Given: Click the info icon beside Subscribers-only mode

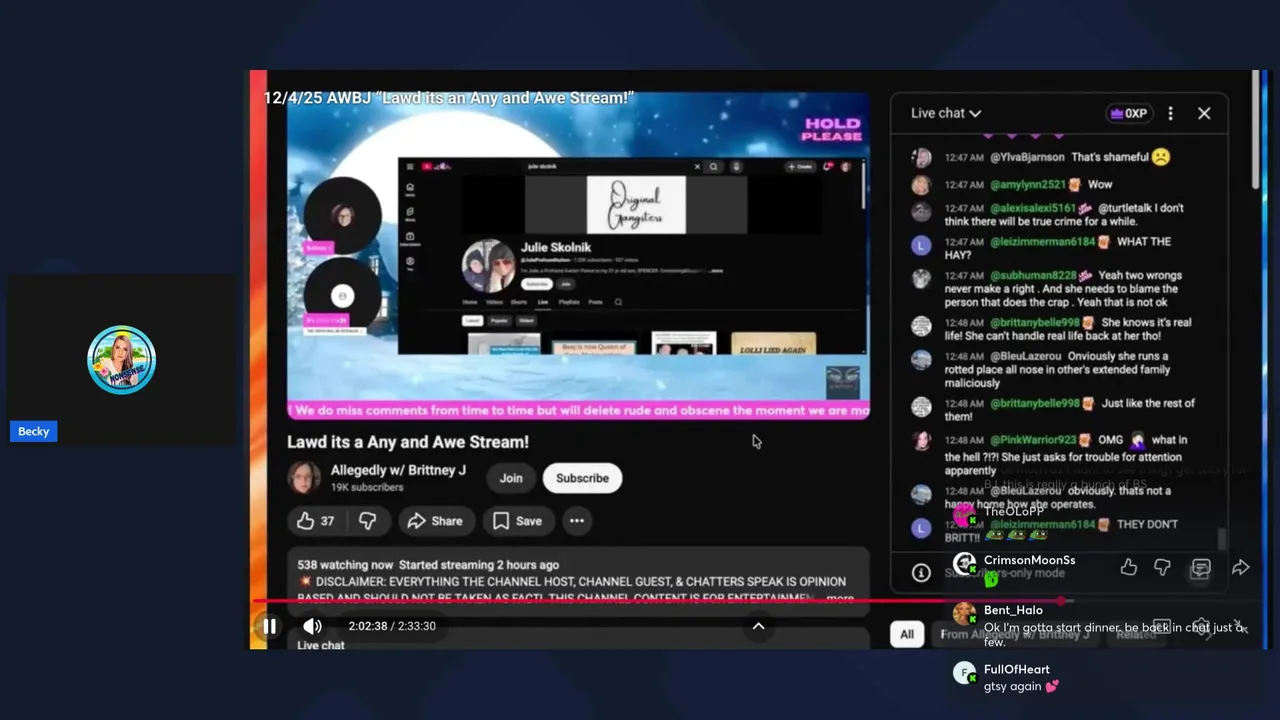Looking at the screenshot, I should [921, 573].
